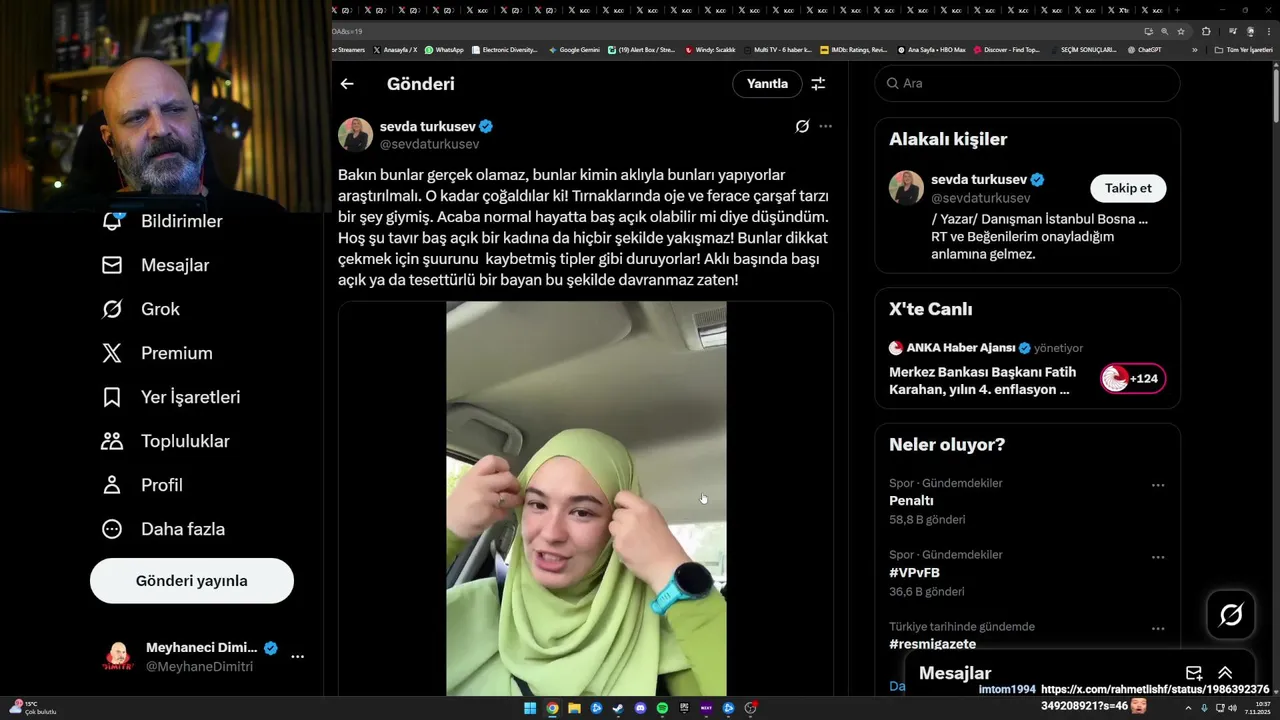Open Profil from the sidebar

coord(142,485)
